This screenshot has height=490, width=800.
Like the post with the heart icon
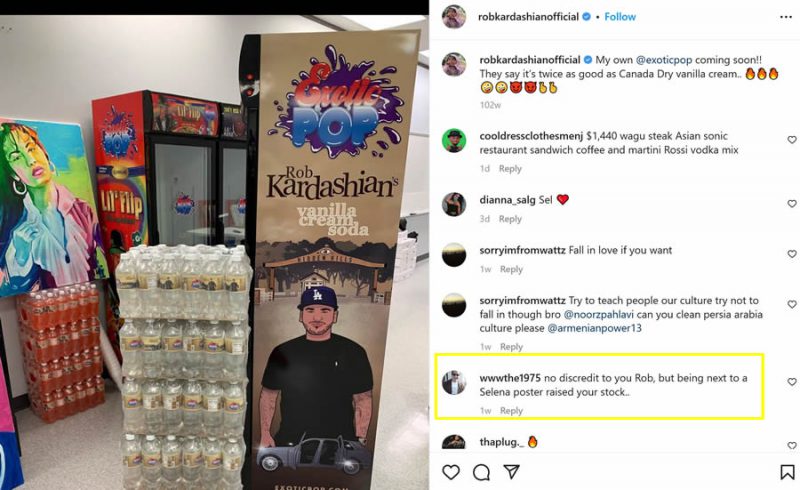[x=451, y=472]
